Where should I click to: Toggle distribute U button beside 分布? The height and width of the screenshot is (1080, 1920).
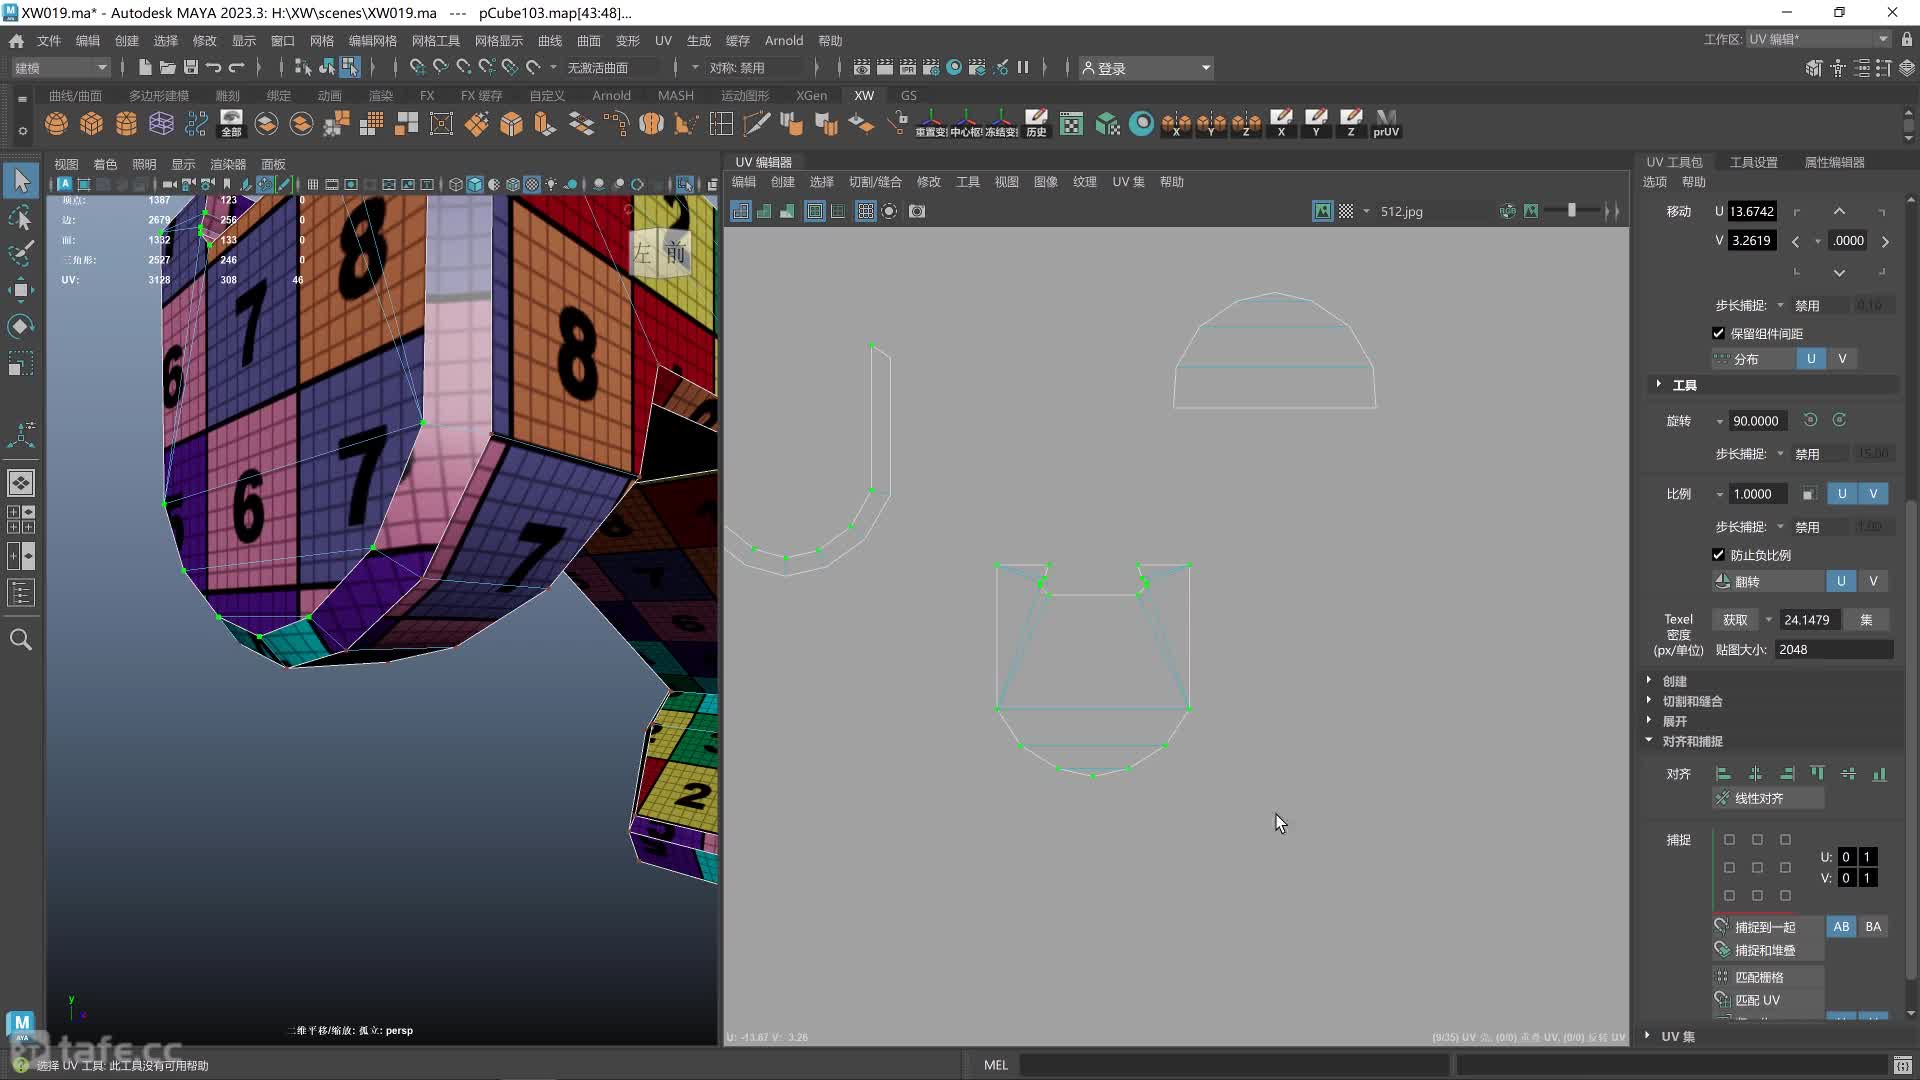coord(1811,358)
